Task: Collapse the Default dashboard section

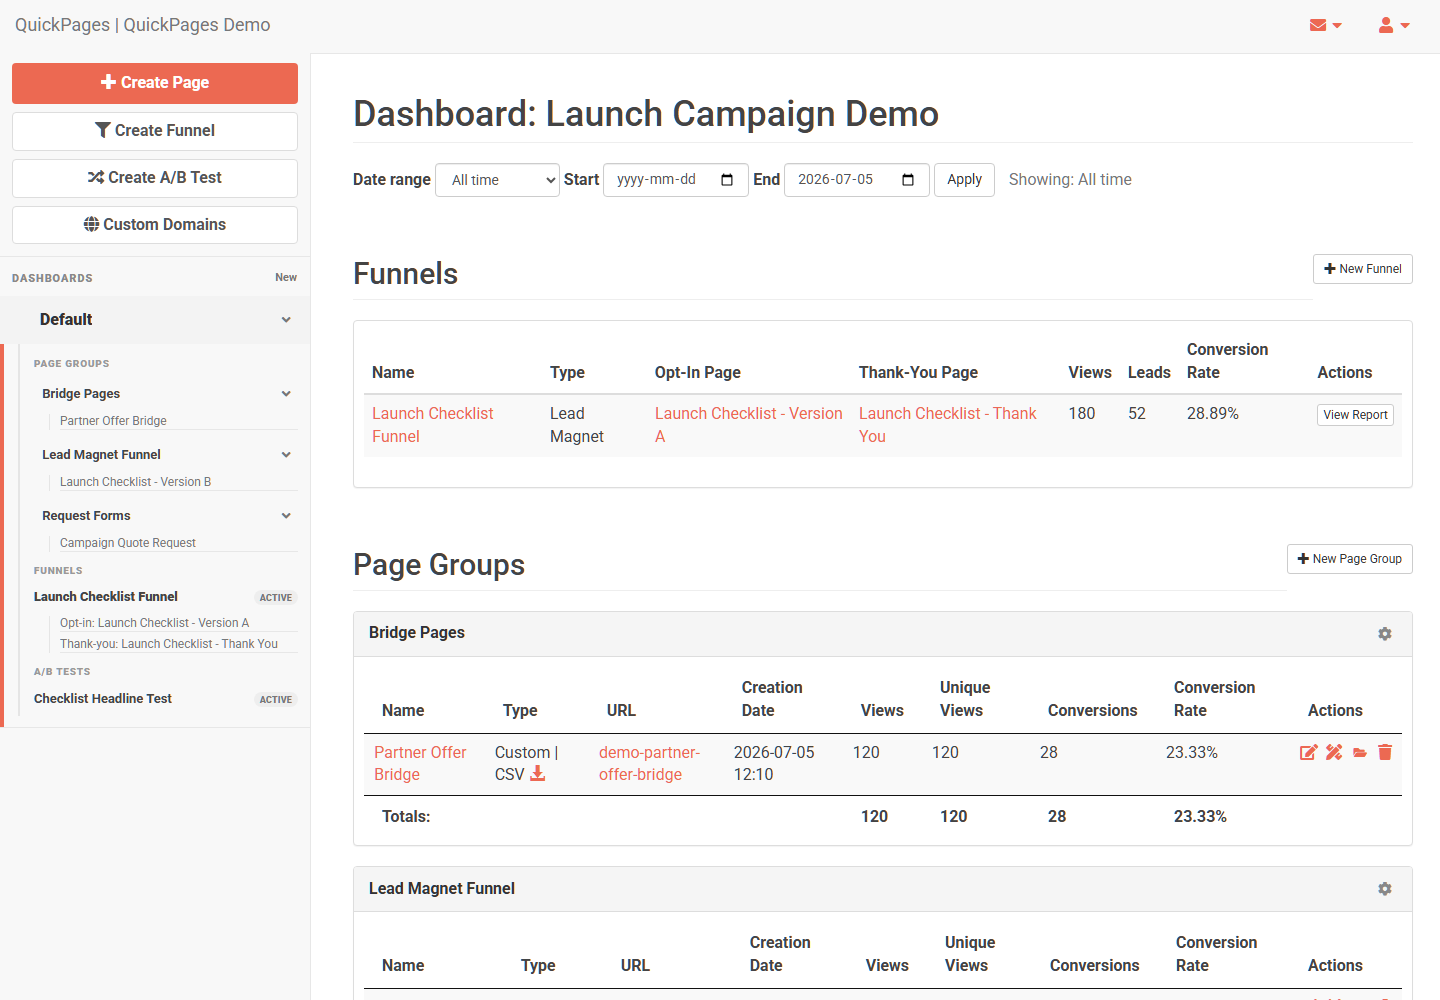Action: (286, 320)
